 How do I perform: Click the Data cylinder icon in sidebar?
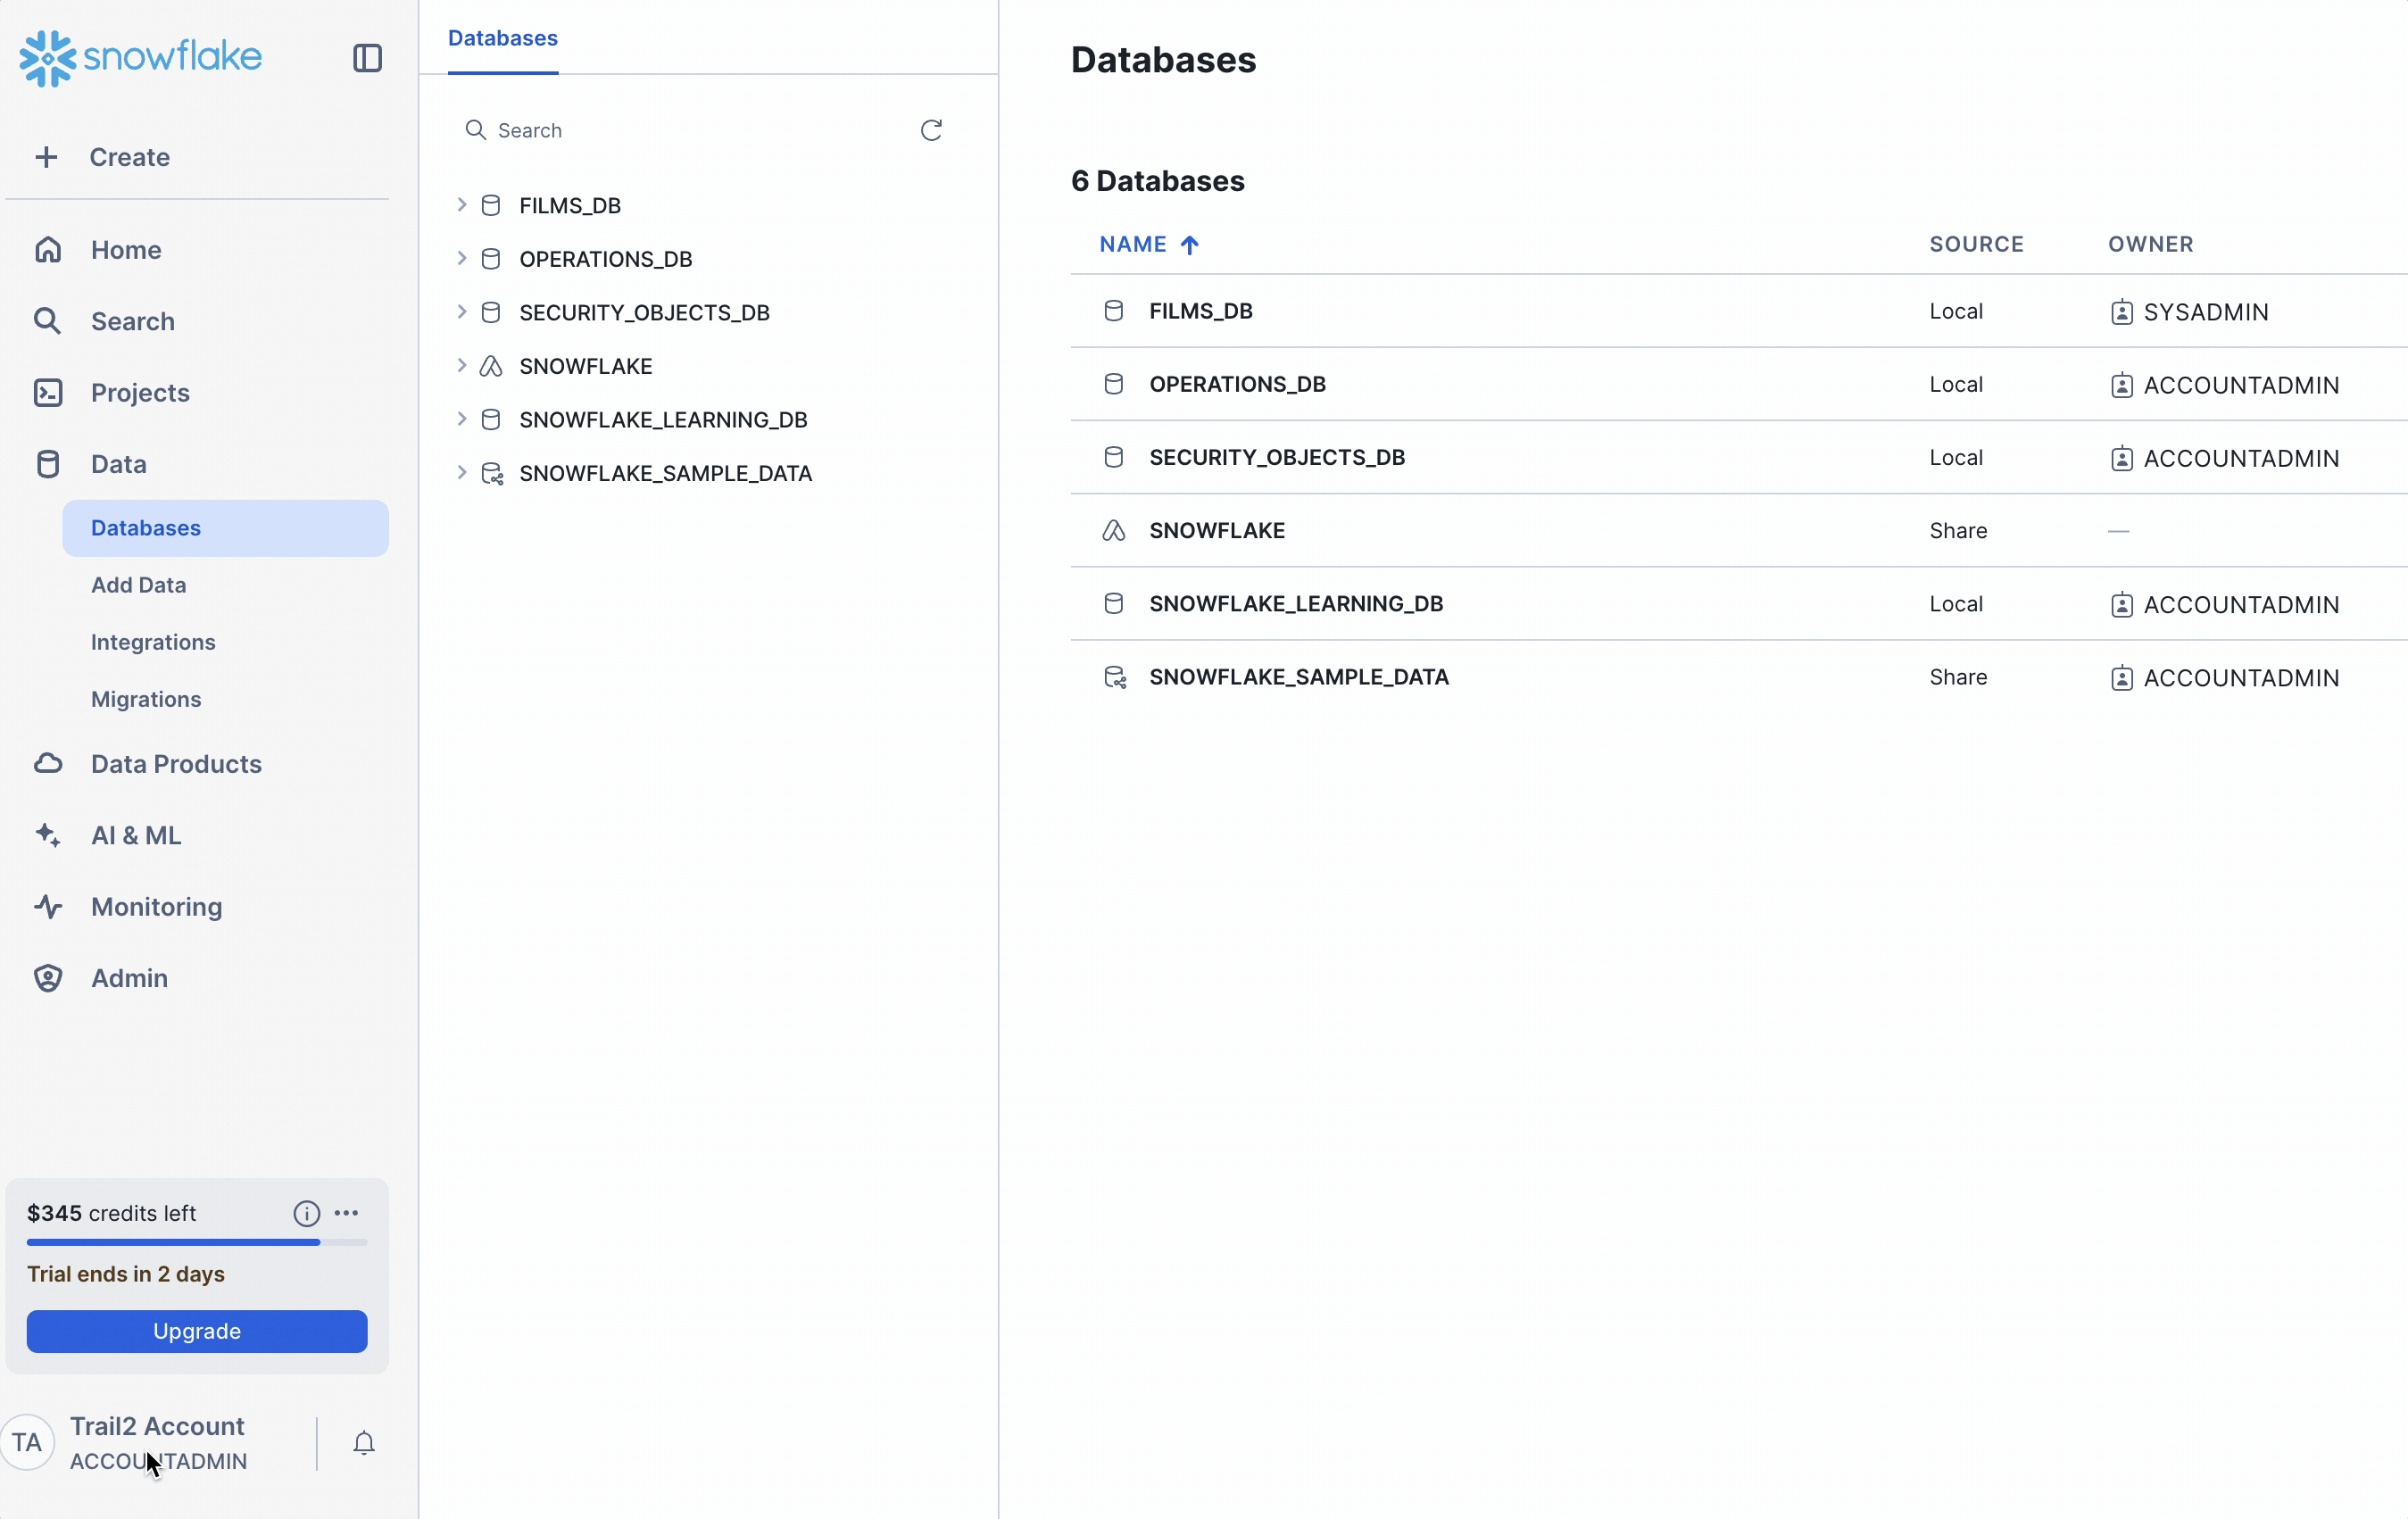(48, 464)
